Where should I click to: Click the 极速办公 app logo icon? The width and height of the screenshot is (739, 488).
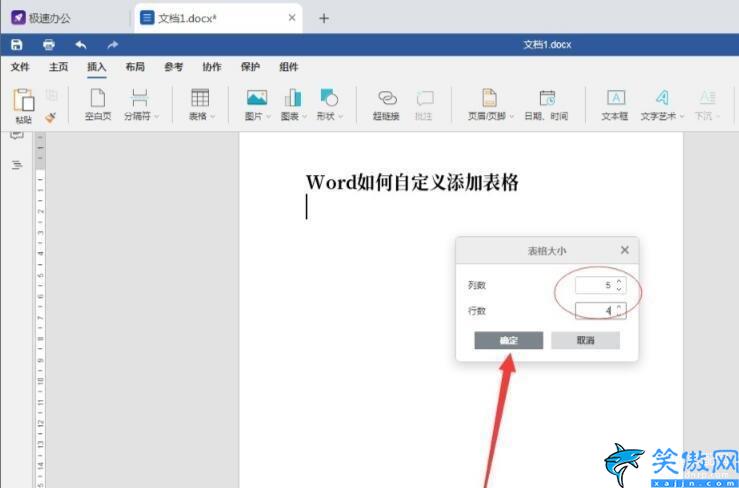(18, 18)
